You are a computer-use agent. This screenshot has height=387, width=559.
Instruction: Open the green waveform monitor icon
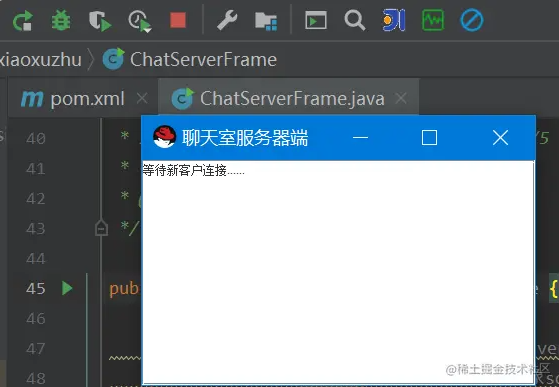(x=433, y=20)
